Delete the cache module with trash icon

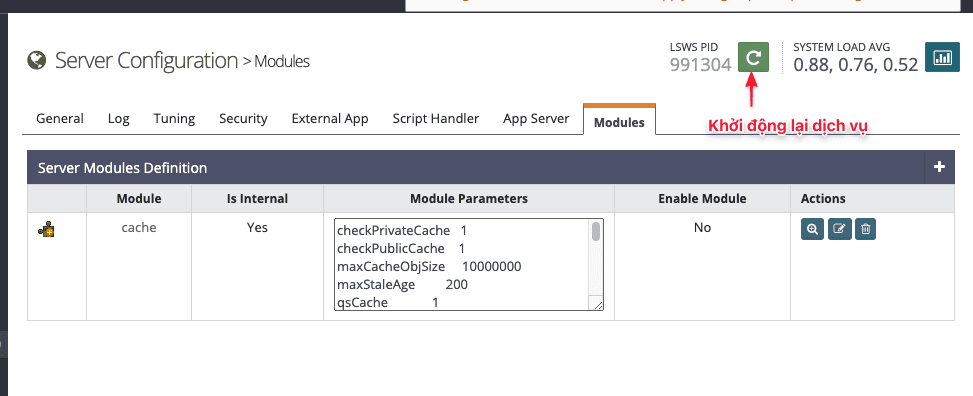pos(866,229)
